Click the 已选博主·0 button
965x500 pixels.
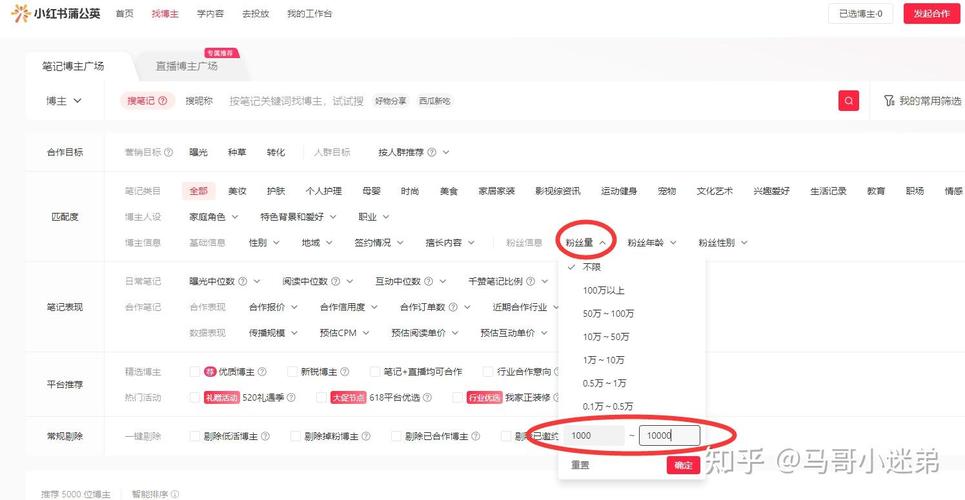pos(861,14)
